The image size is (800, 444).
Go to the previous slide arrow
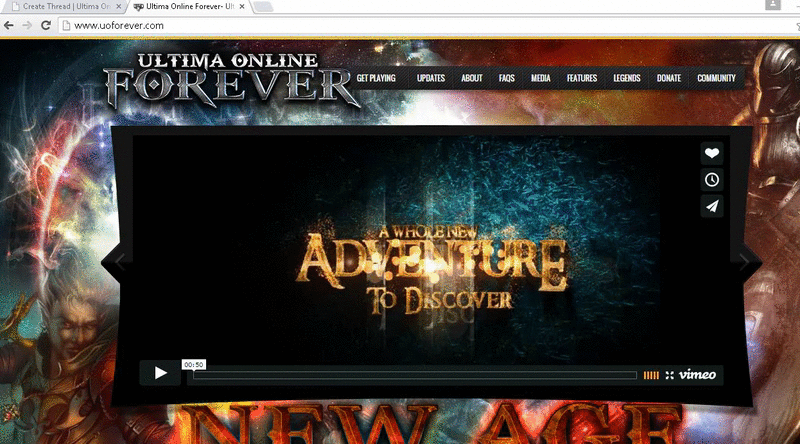[x=119, y=262]
